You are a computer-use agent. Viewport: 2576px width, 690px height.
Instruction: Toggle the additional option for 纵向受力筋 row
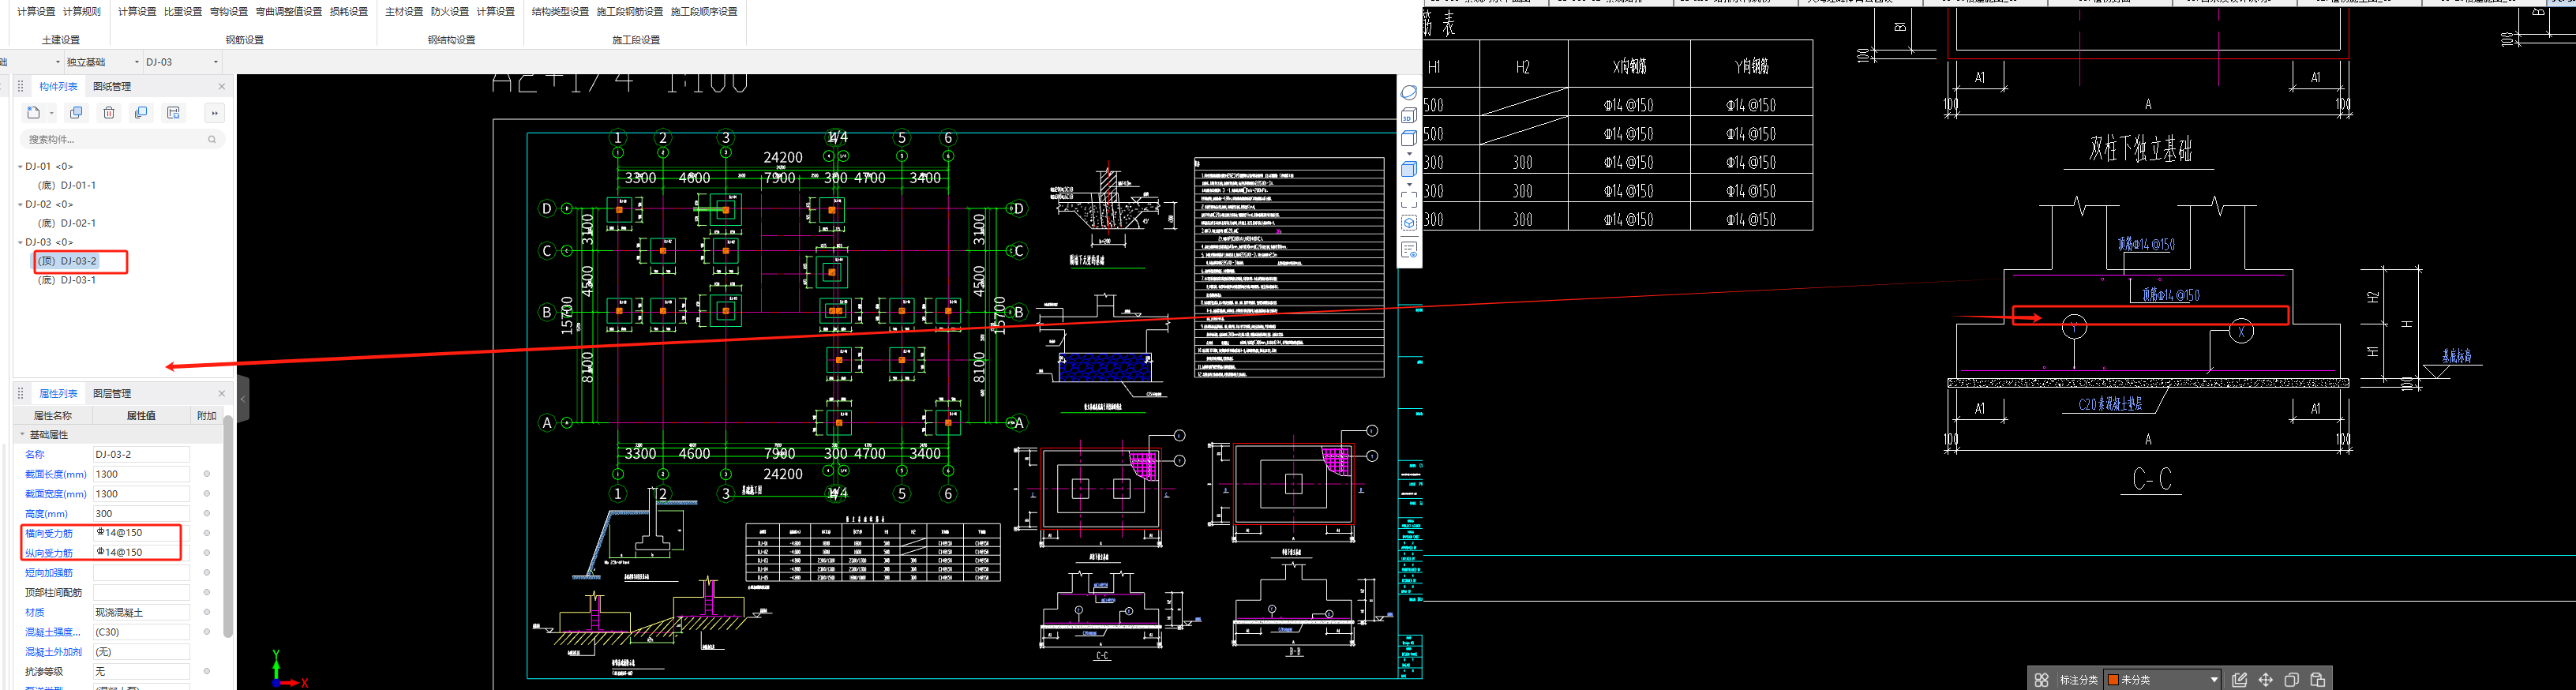207,553
